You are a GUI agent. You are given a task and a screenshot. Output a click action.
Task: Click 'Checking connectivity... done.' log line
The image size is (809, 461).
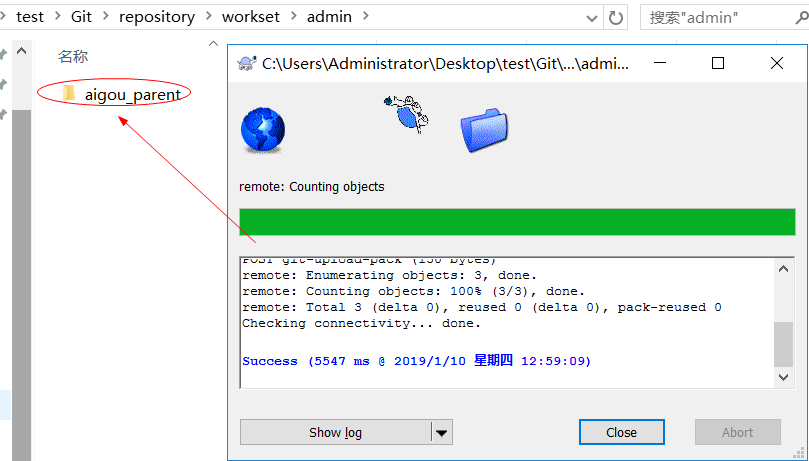[x=361, y=324]
